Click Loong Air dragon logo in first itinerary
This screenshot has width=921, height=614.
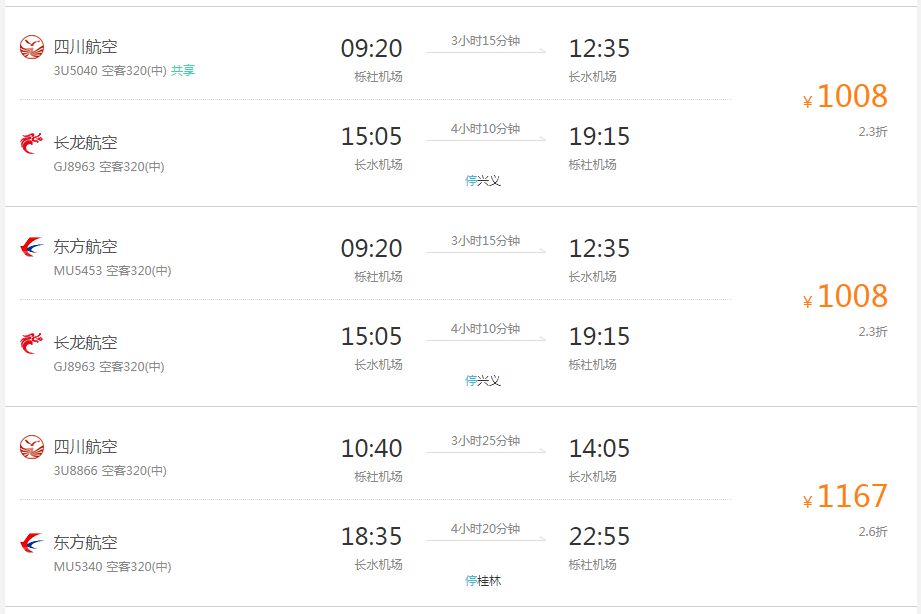coord(32,143)
